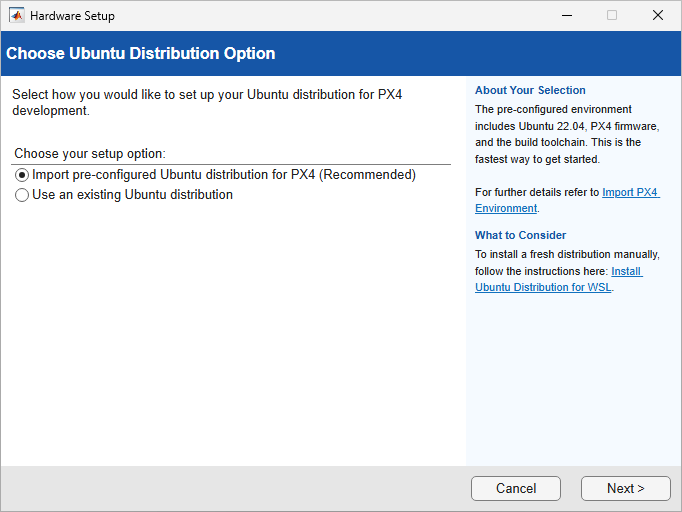Click the MATLAB icon in title bar
Viewport: 682px width, 512px height.
tap(17, 15)
